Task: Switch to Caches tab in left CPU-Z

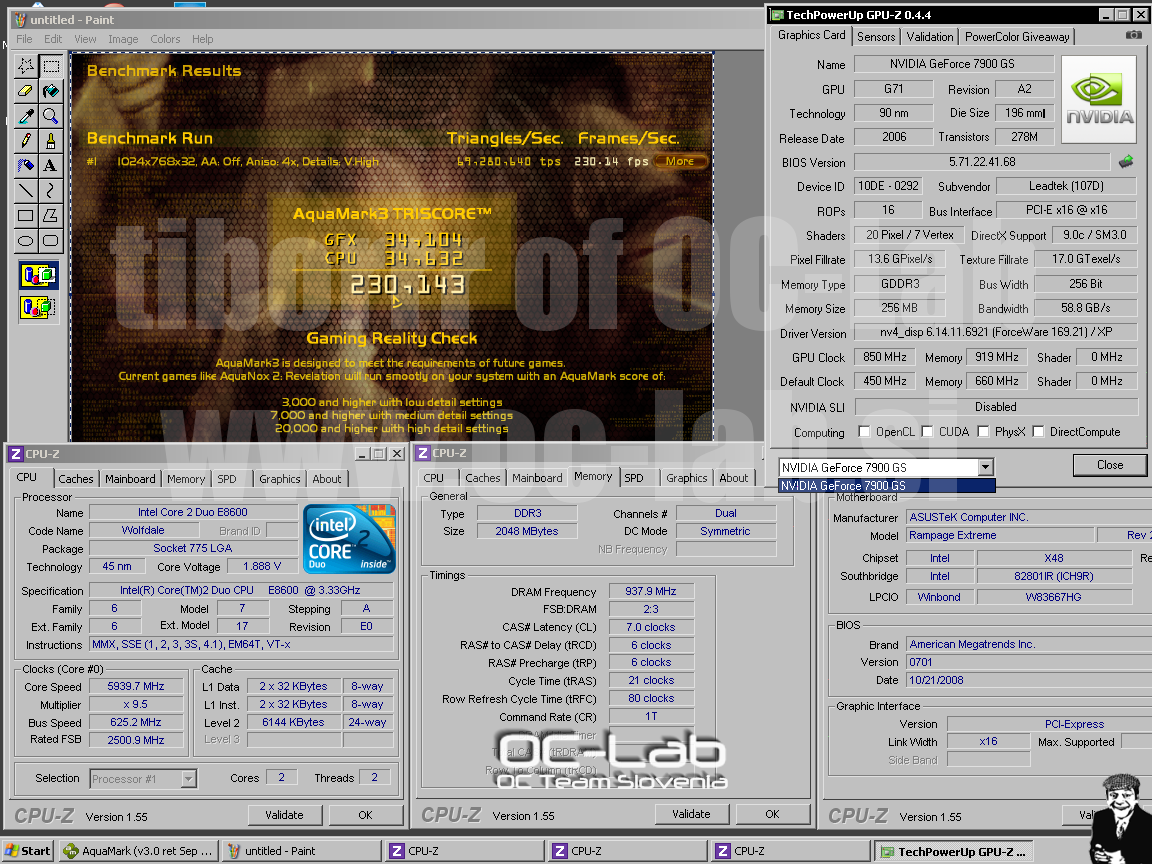Action: tap(76, 479)
